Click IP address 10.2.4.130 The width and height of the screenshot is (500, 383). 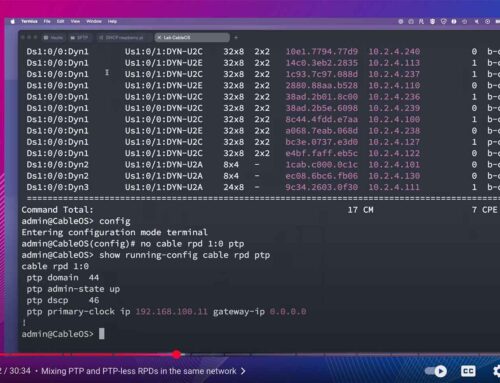[394, 176]
